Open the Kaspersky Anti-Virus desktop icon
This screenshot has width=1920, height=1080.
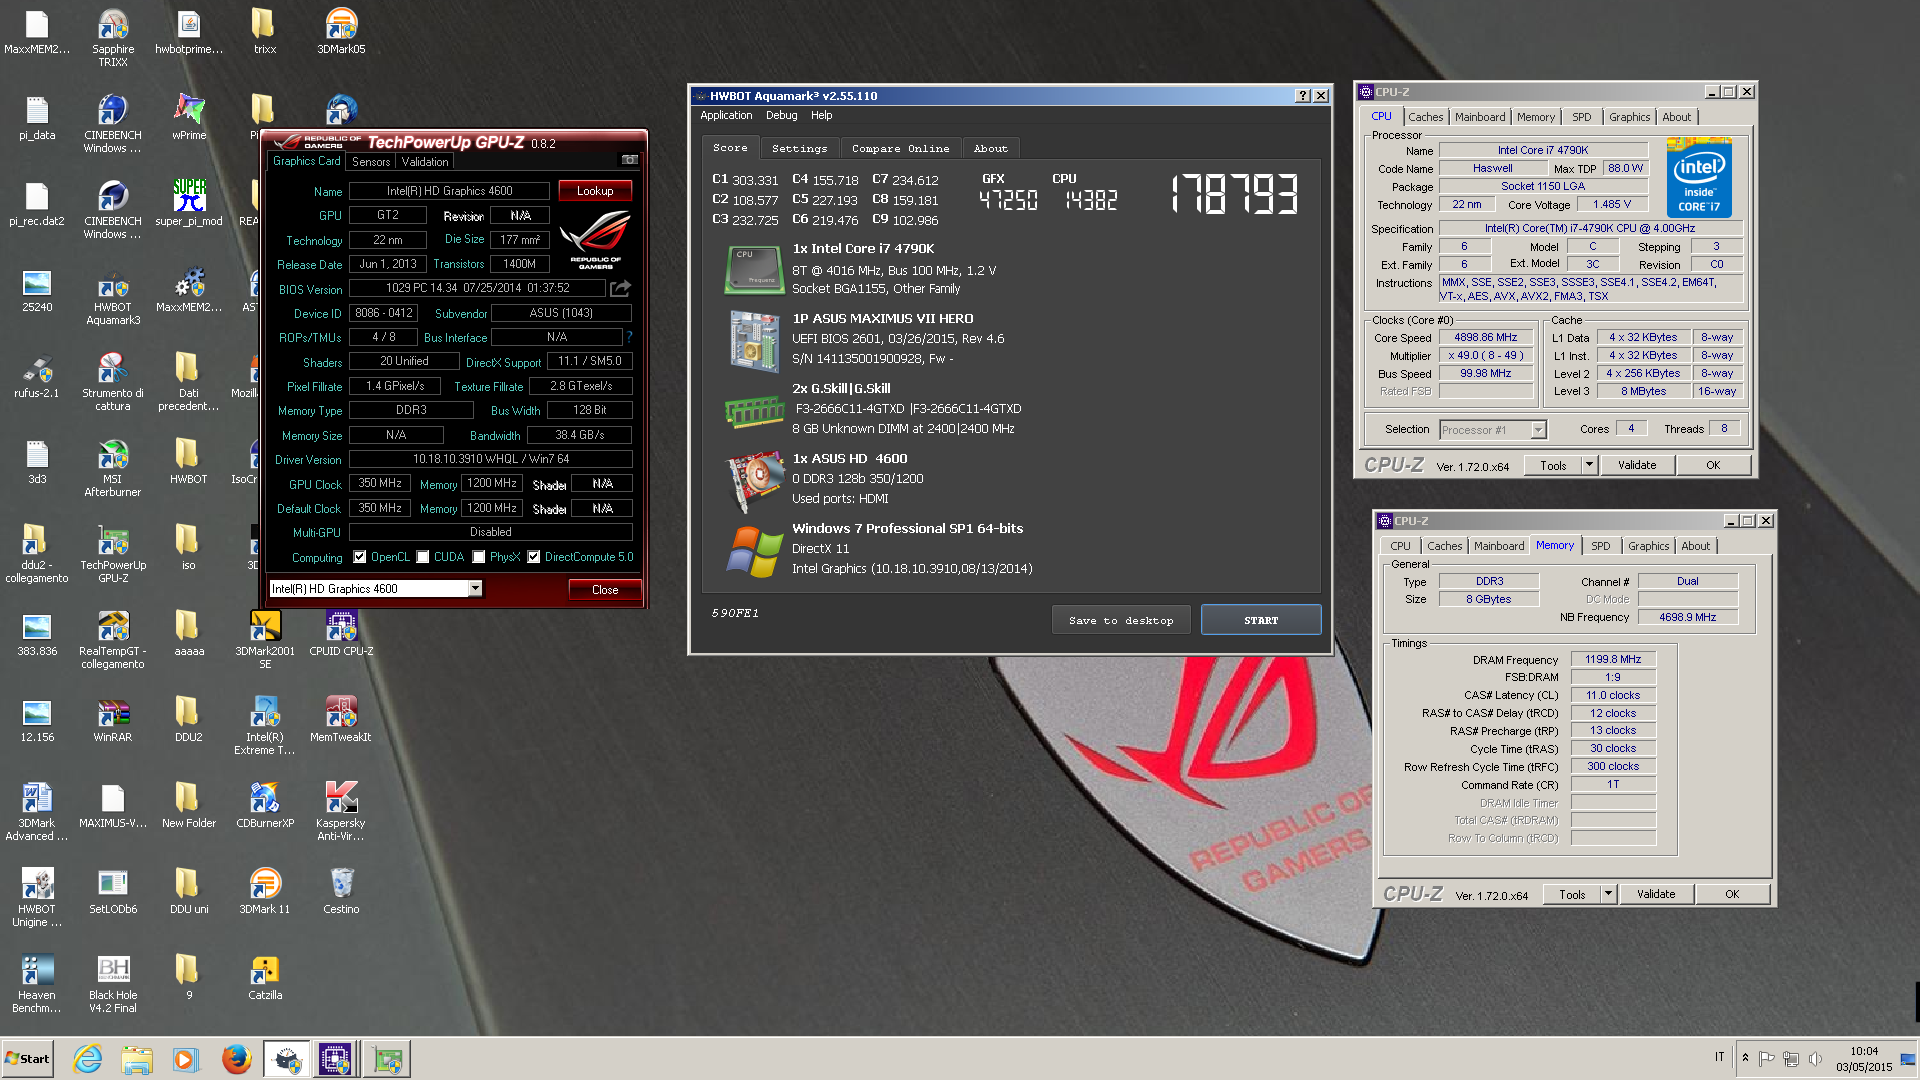(341, 812)
